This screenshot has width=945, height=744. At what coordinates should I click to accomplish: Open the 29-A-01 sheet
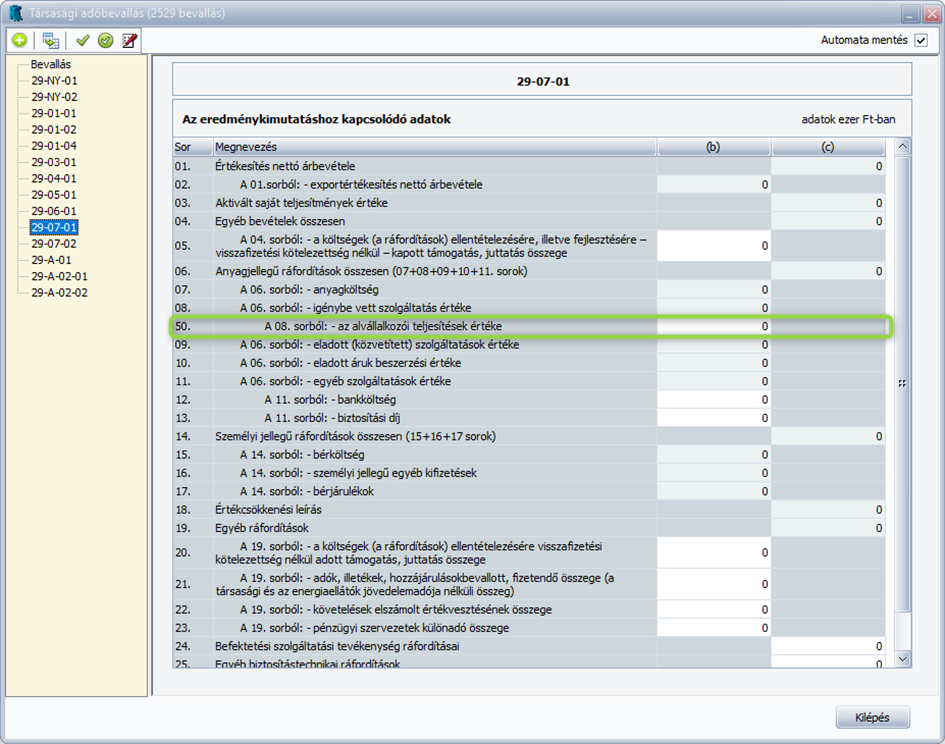pos(51,260)
